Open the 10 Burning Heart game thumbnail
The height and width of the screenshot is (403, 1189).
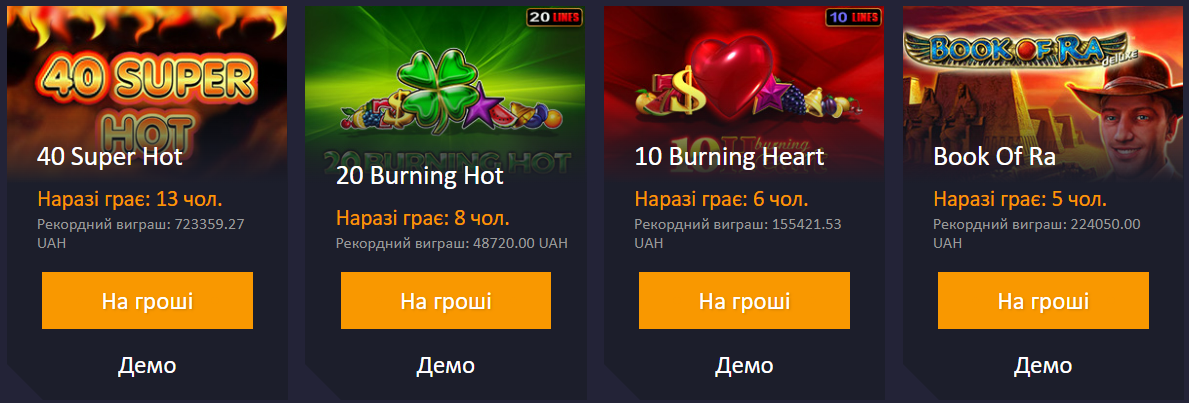(x=744, y=91)
